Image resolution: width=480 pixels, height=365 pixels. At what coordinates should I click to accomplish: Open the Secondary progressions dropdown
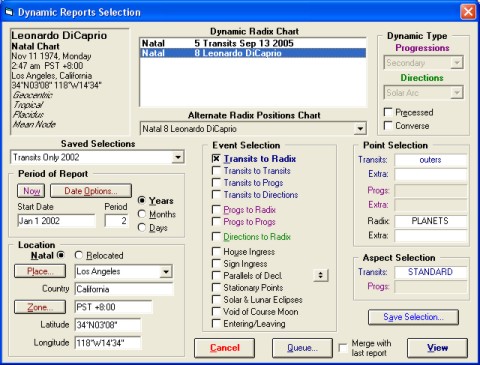point(457,63)
